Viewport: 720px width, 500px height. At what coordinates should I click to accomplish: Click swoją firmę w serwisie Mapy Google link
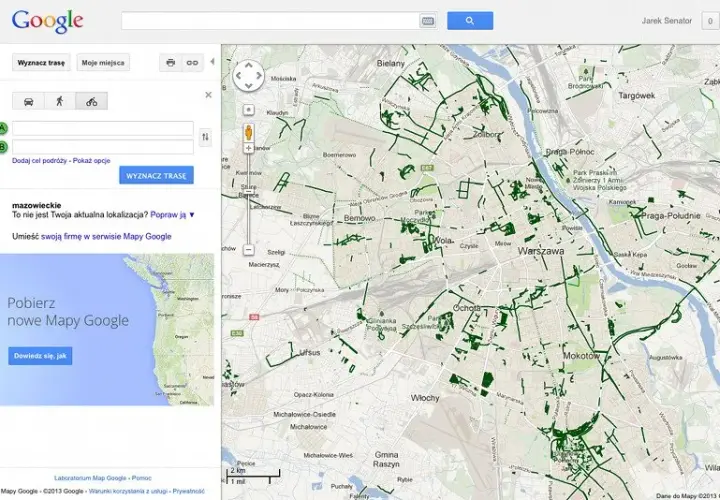click(x=106, y=236)
